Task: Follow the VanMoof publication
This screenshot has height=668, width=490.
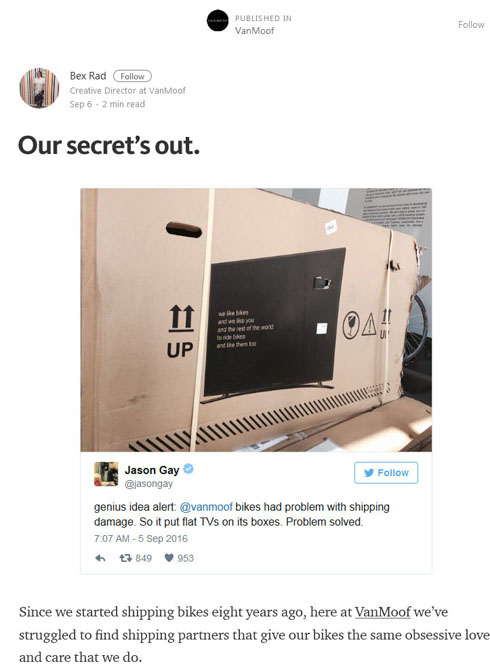Action: click(471, 25)
